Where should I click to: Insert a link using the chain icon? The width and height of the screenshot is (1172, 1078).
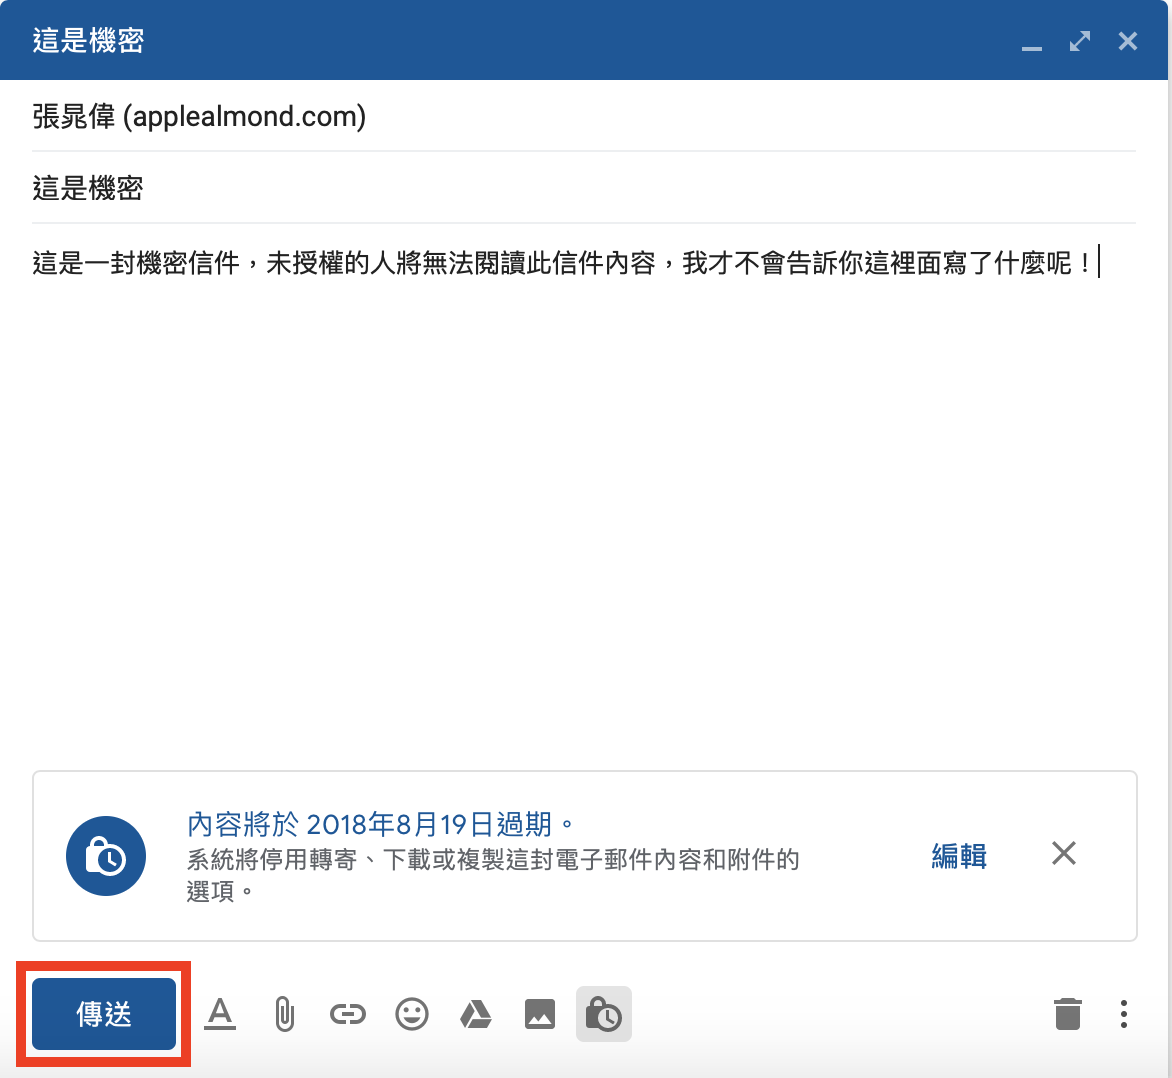348,1014
